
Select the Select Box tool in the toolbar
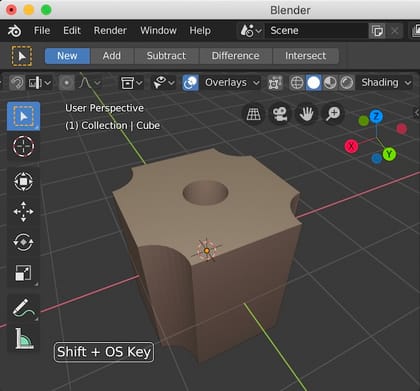tap(23, 116)
